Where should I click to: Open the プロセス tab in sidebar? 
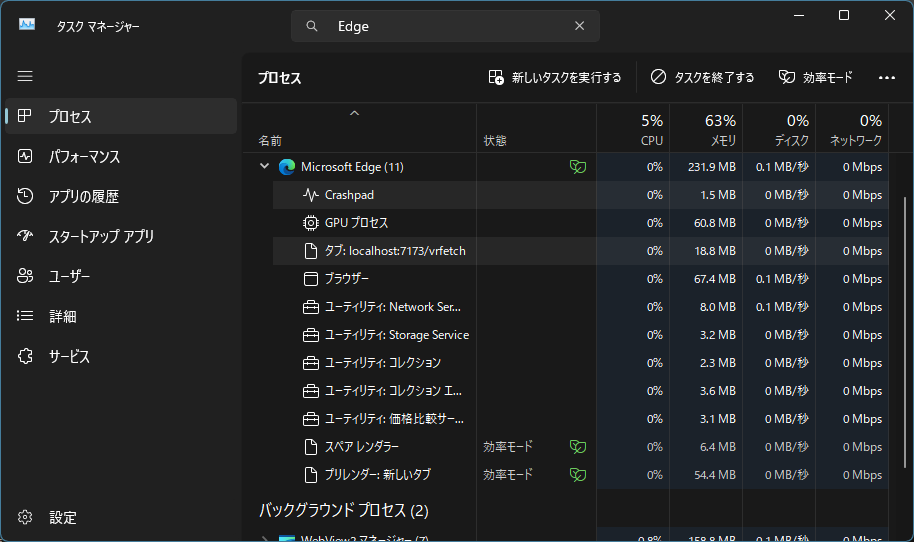[x=121, y=117]
